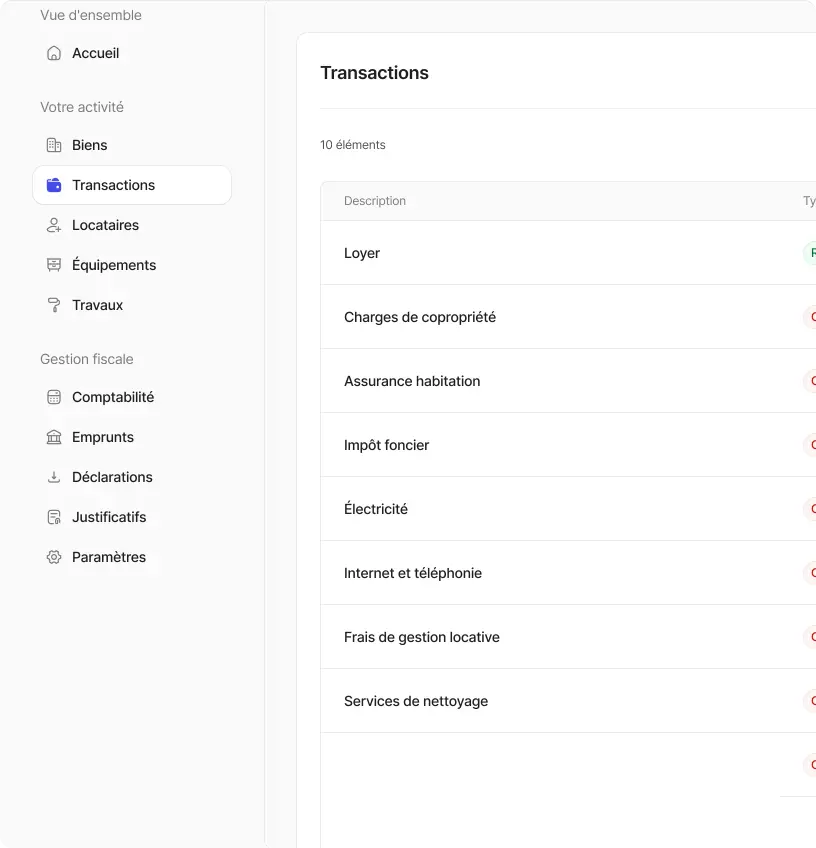This screenshot has height=848, width=816.
Task: Open Biens using the building icon
Action: 53,145
